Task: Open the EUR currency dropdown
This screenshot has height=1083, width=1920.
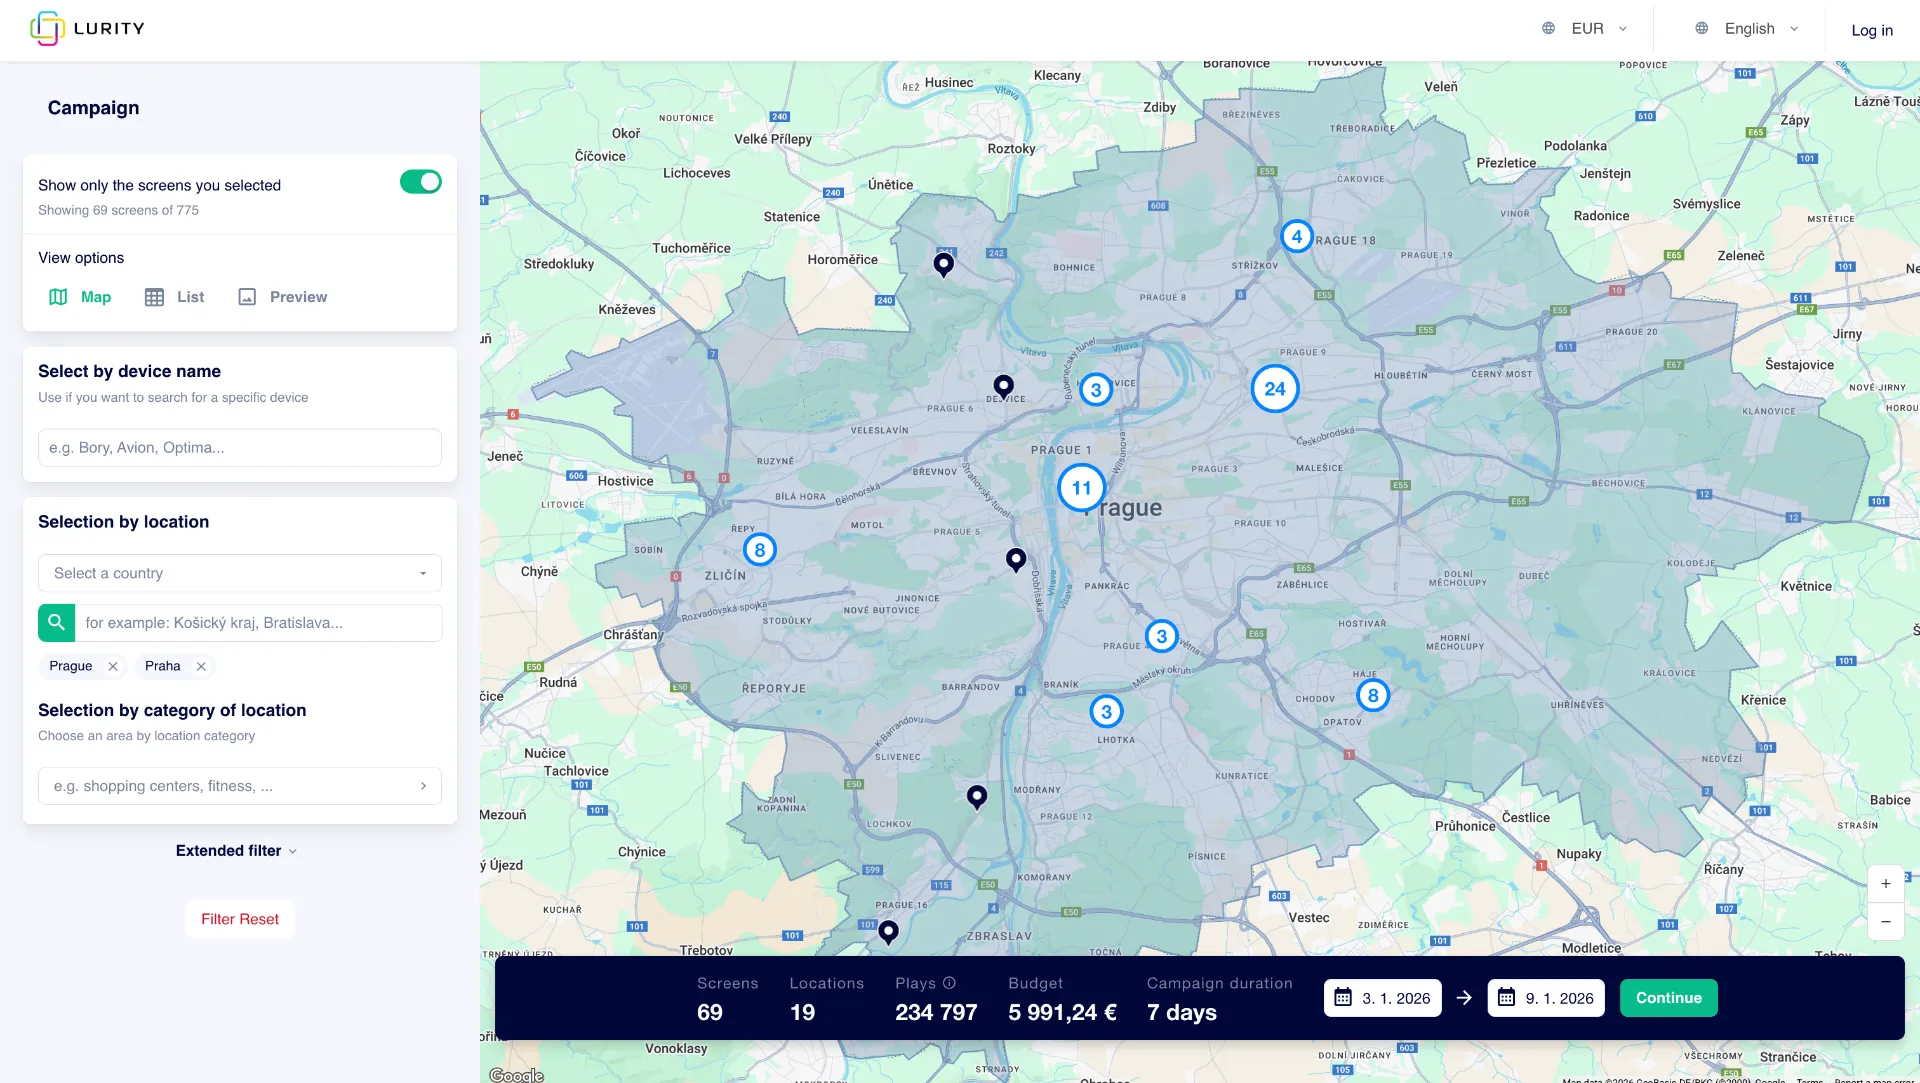Action: 1586,28
